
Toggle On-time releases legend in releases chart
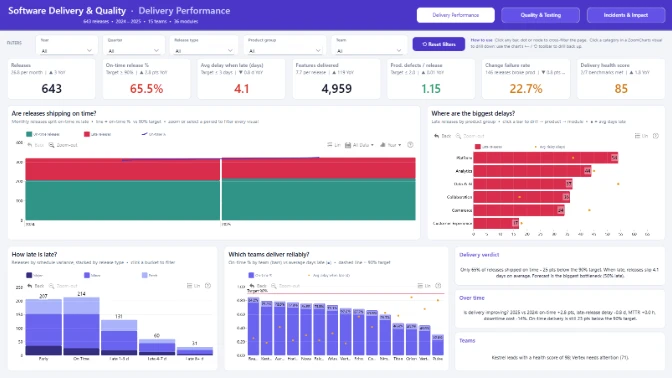tap(43, 134)
